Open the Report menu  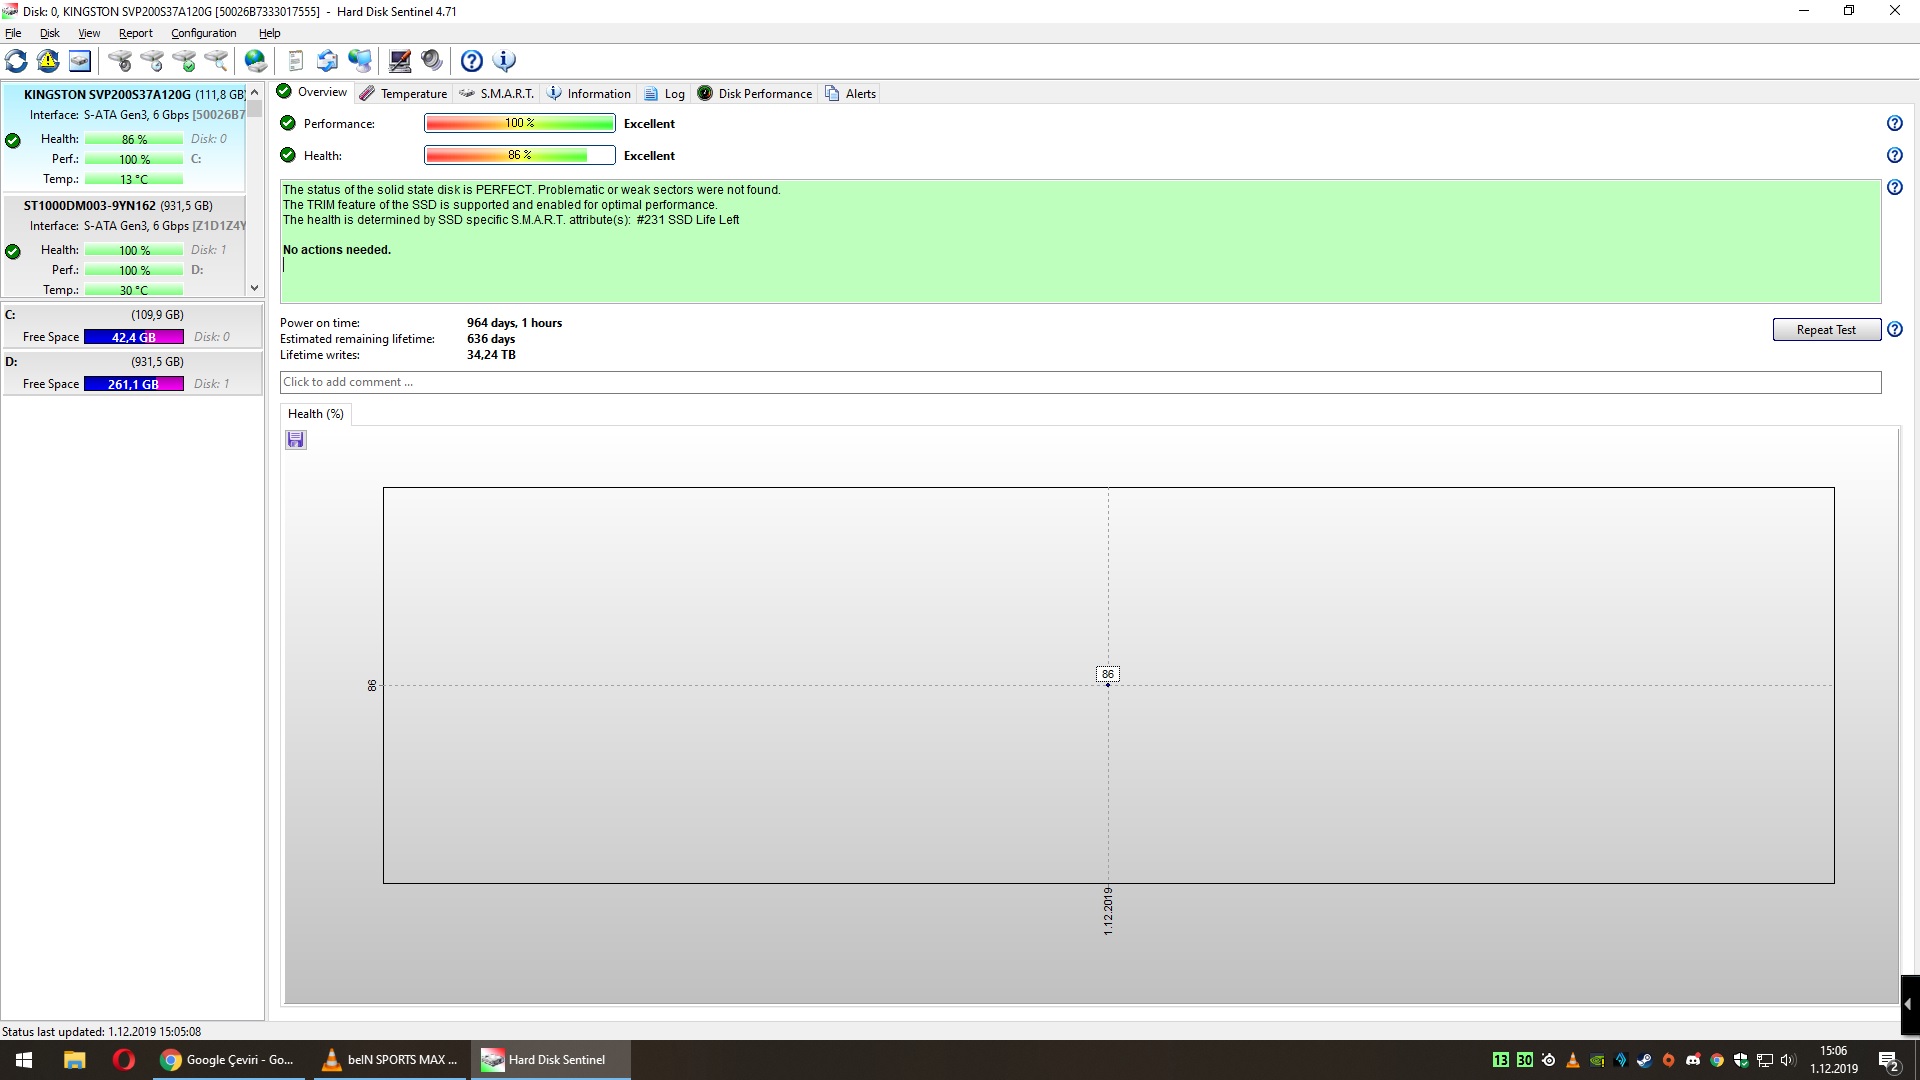(136, 33)
